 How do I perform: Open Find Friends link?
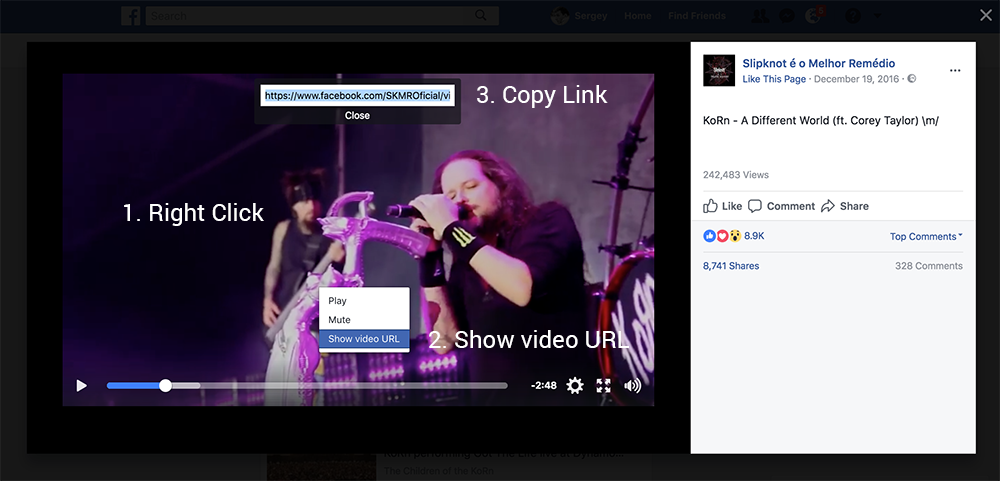pyautogui.click(x=697, y=16)
